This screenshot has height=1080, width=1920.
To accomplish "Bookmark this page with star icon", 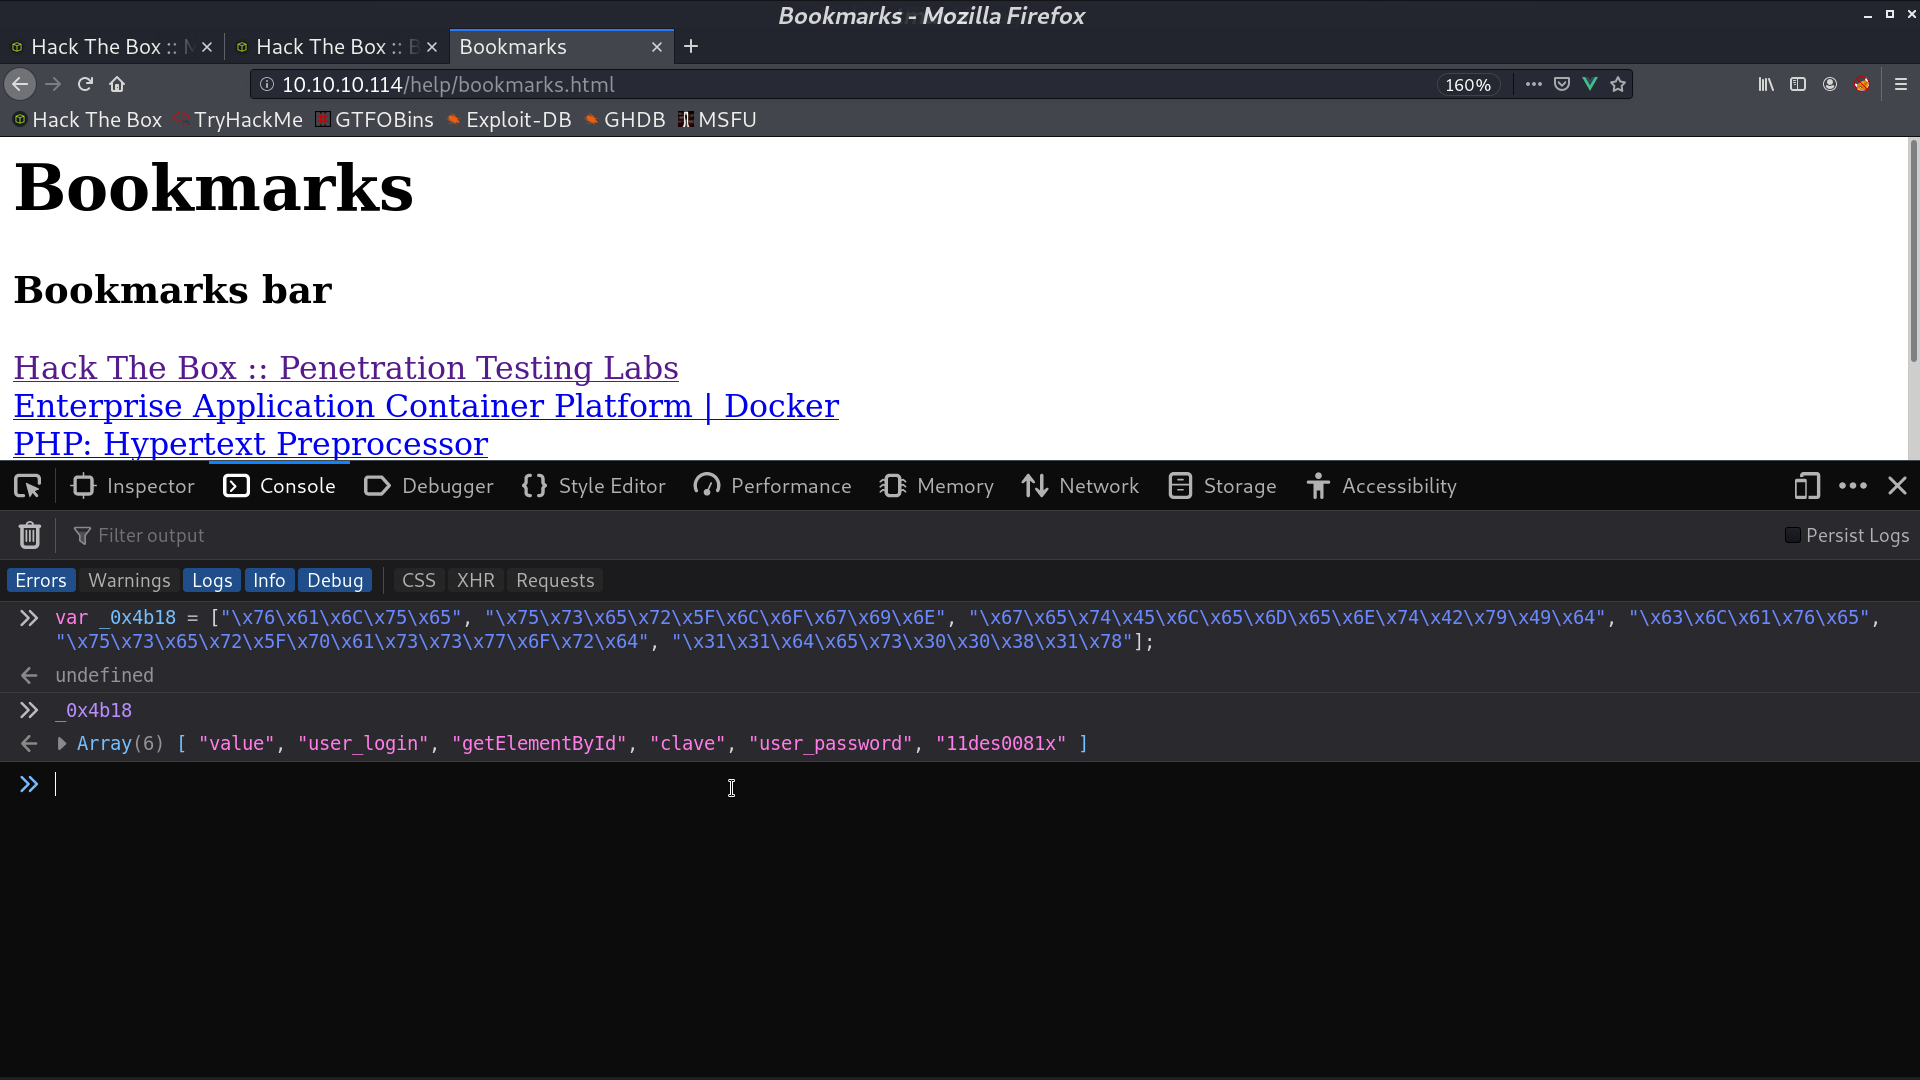I will (1618, 85).
